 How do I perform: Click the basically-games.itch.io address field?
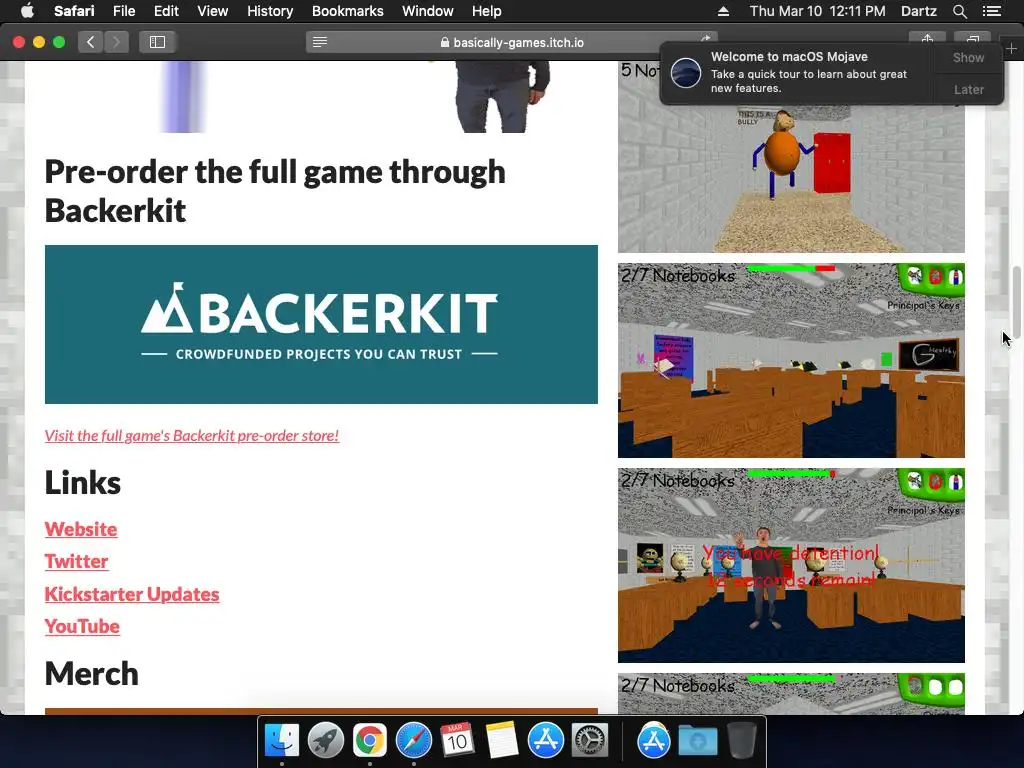[511, 42]
